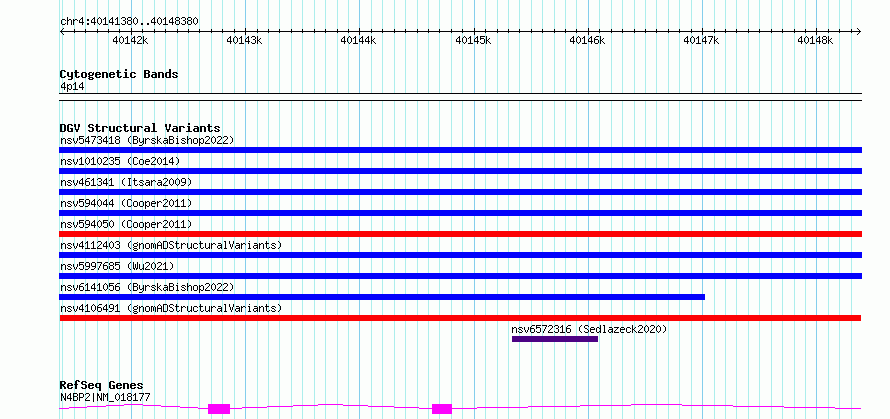890x419 pixels.
Task: Open the nsv6141056 (ByrskaBishop2022) label
Action: (x=147, y=287)
